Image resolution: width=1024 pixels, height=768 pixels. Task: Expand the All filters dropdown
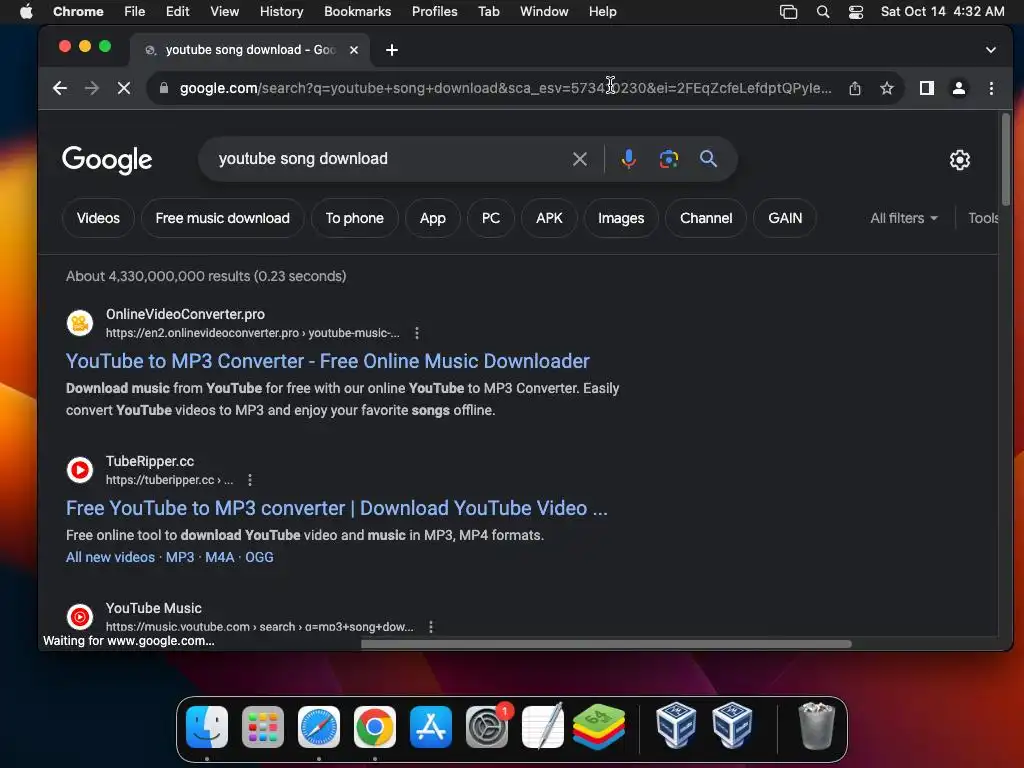(x=904, y=218)
